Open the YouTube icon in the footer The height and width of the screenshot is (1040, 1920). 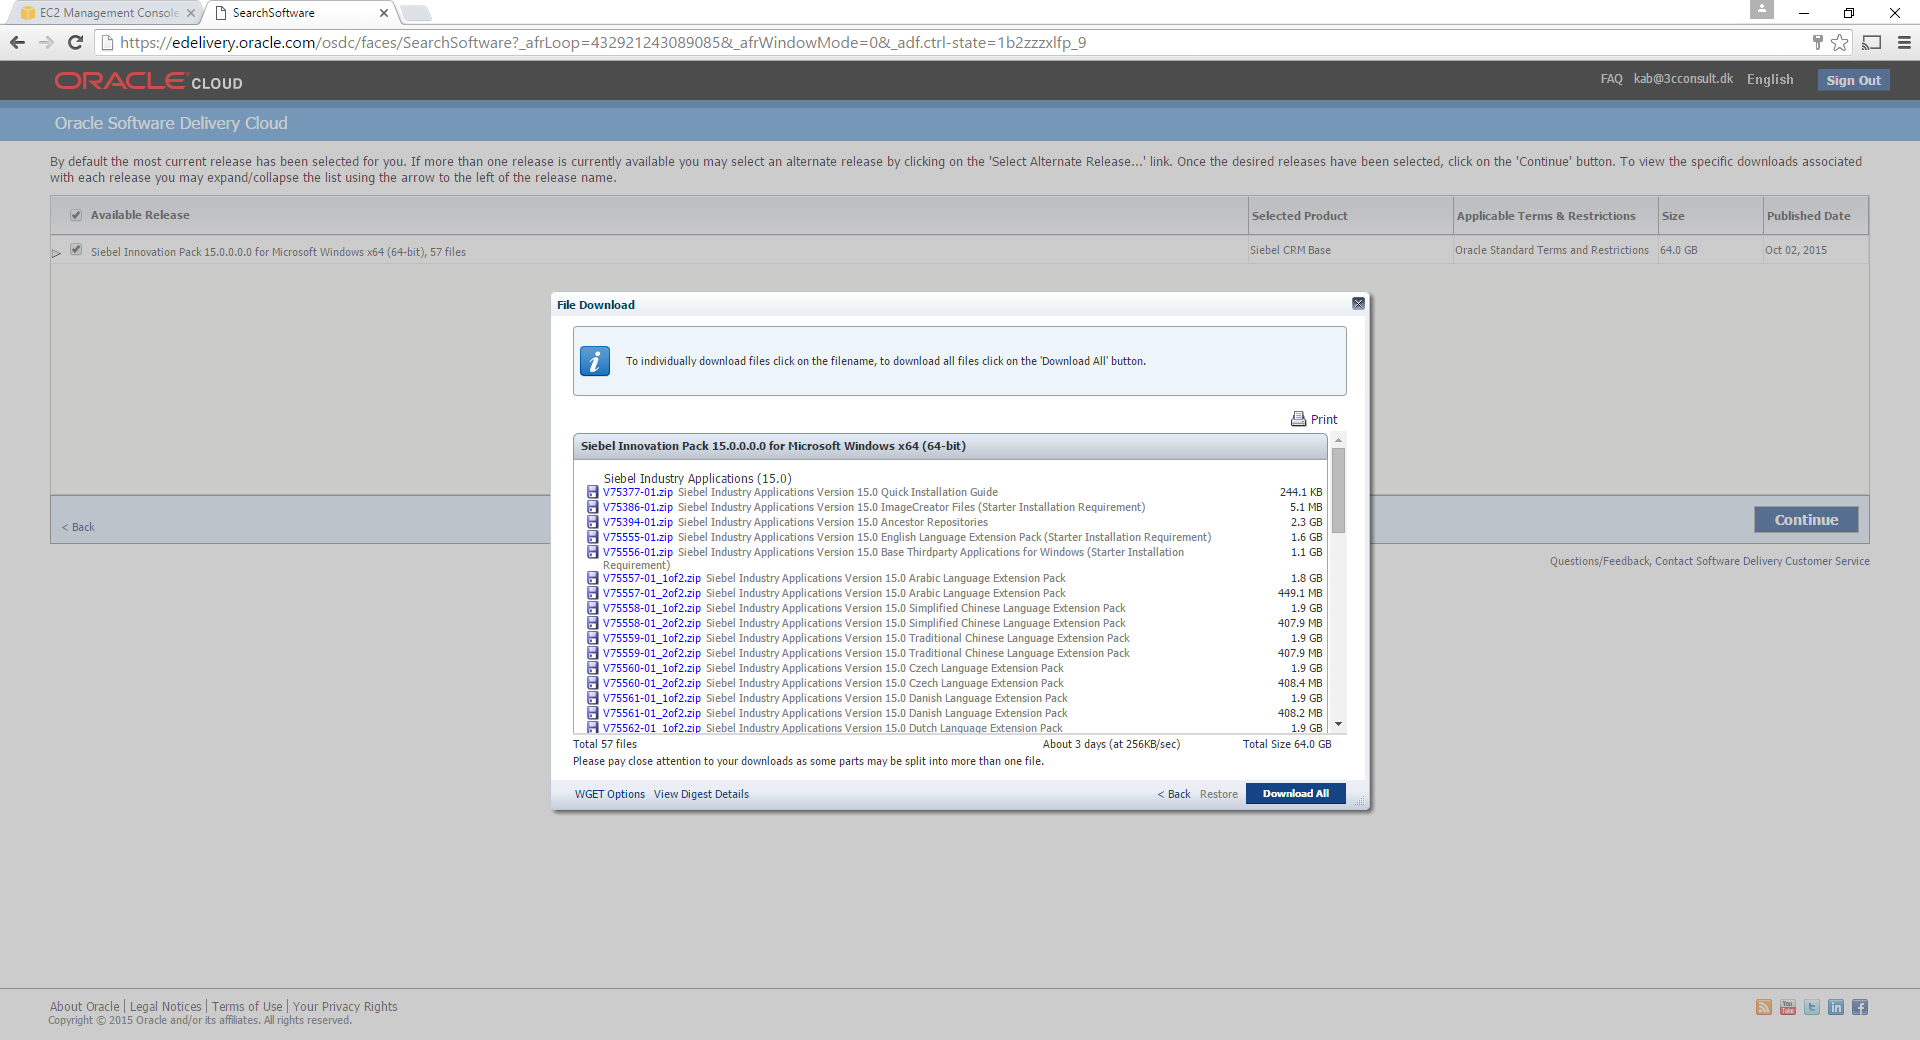click(1788, 1007)
